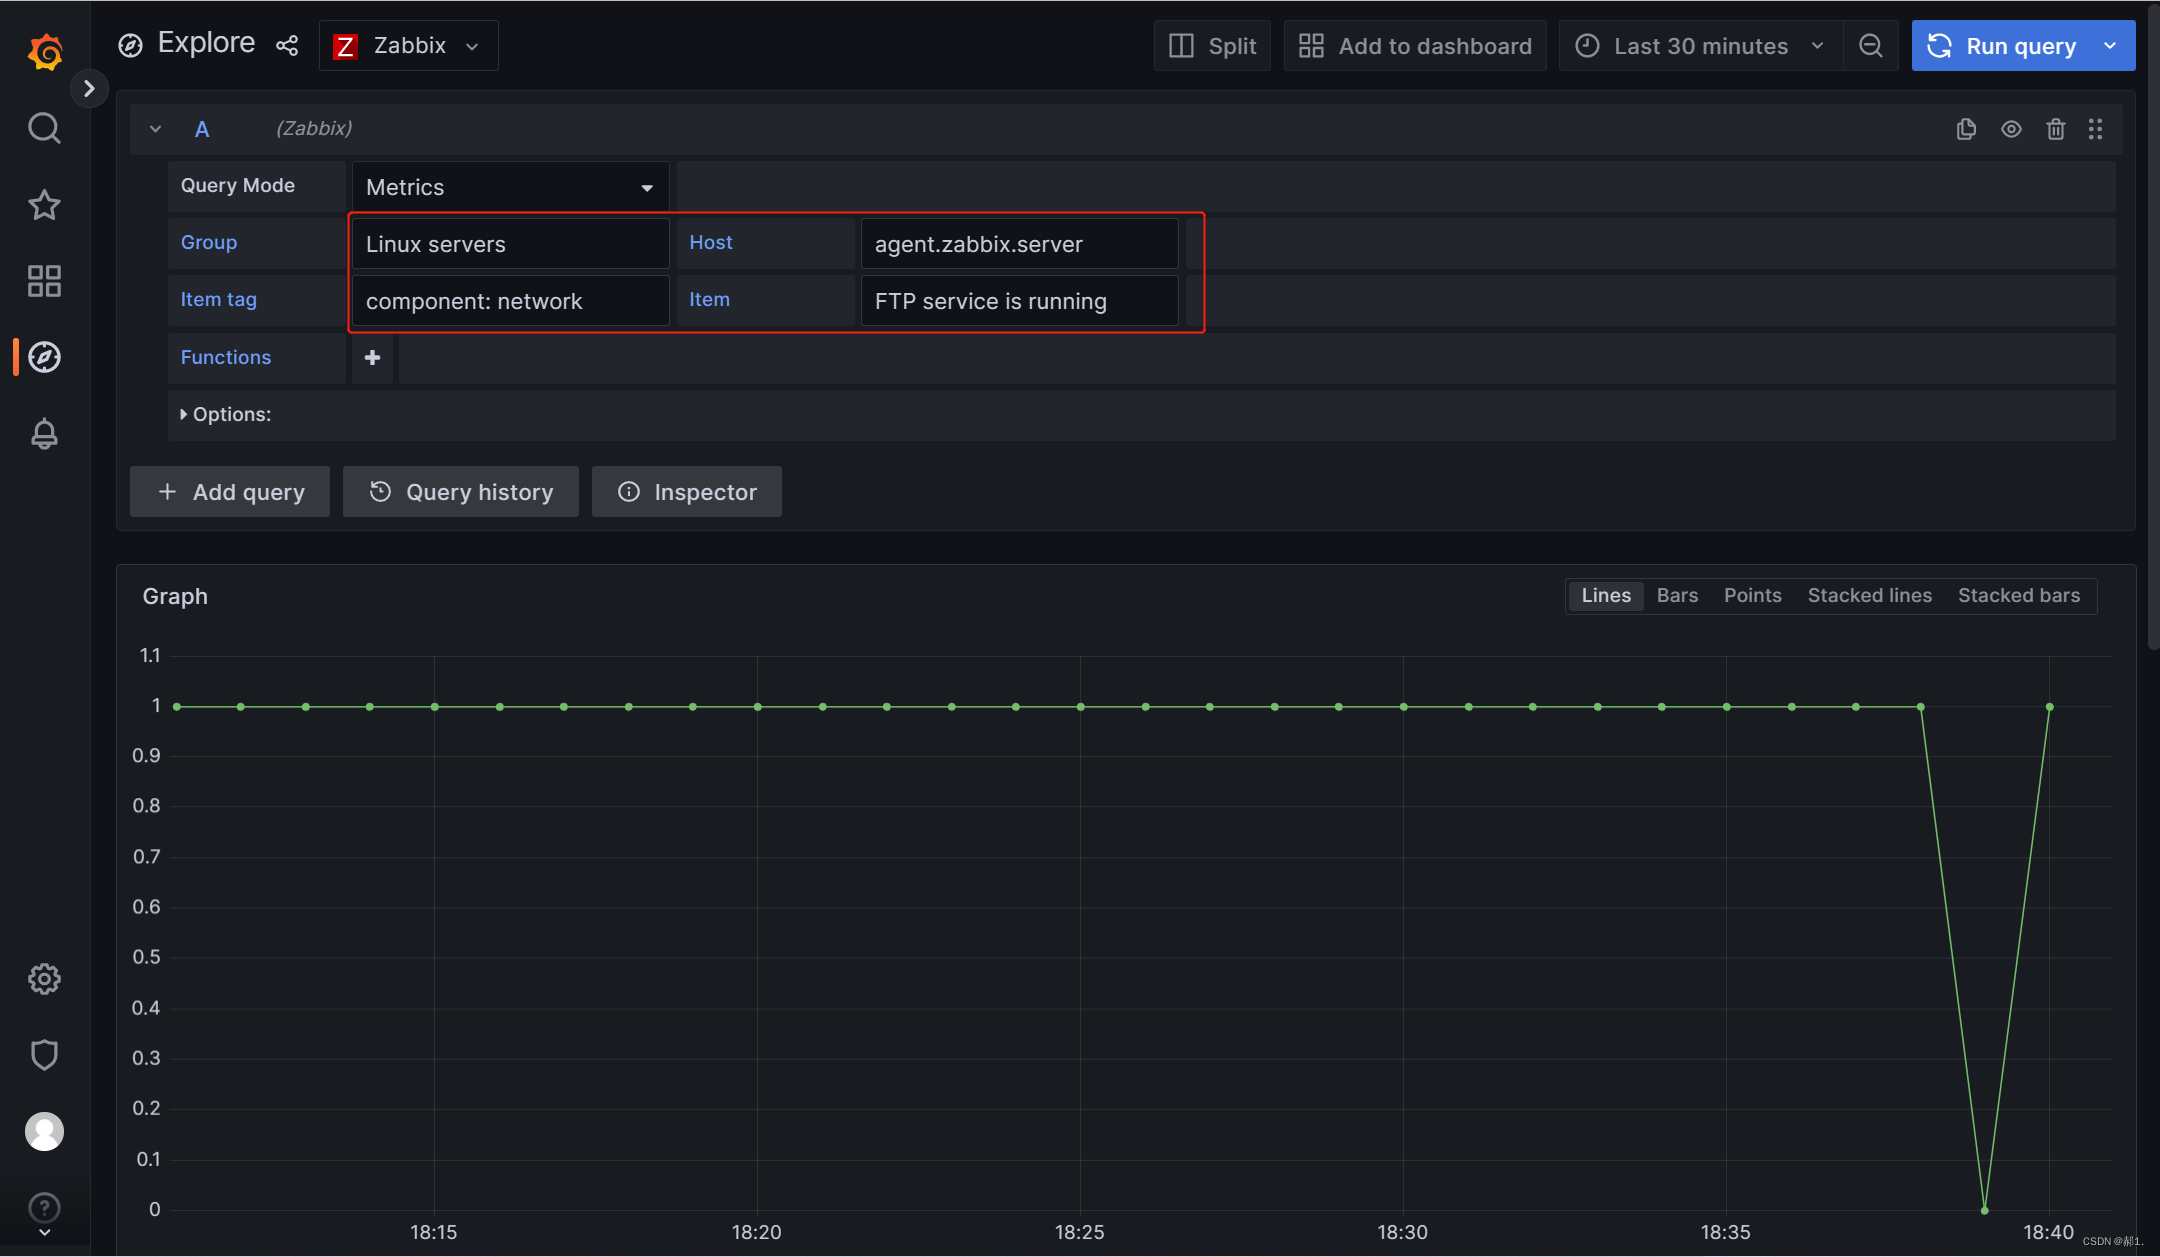
Task: Open the Alerting bell icon in sidebar
Action: pos(44,434)
